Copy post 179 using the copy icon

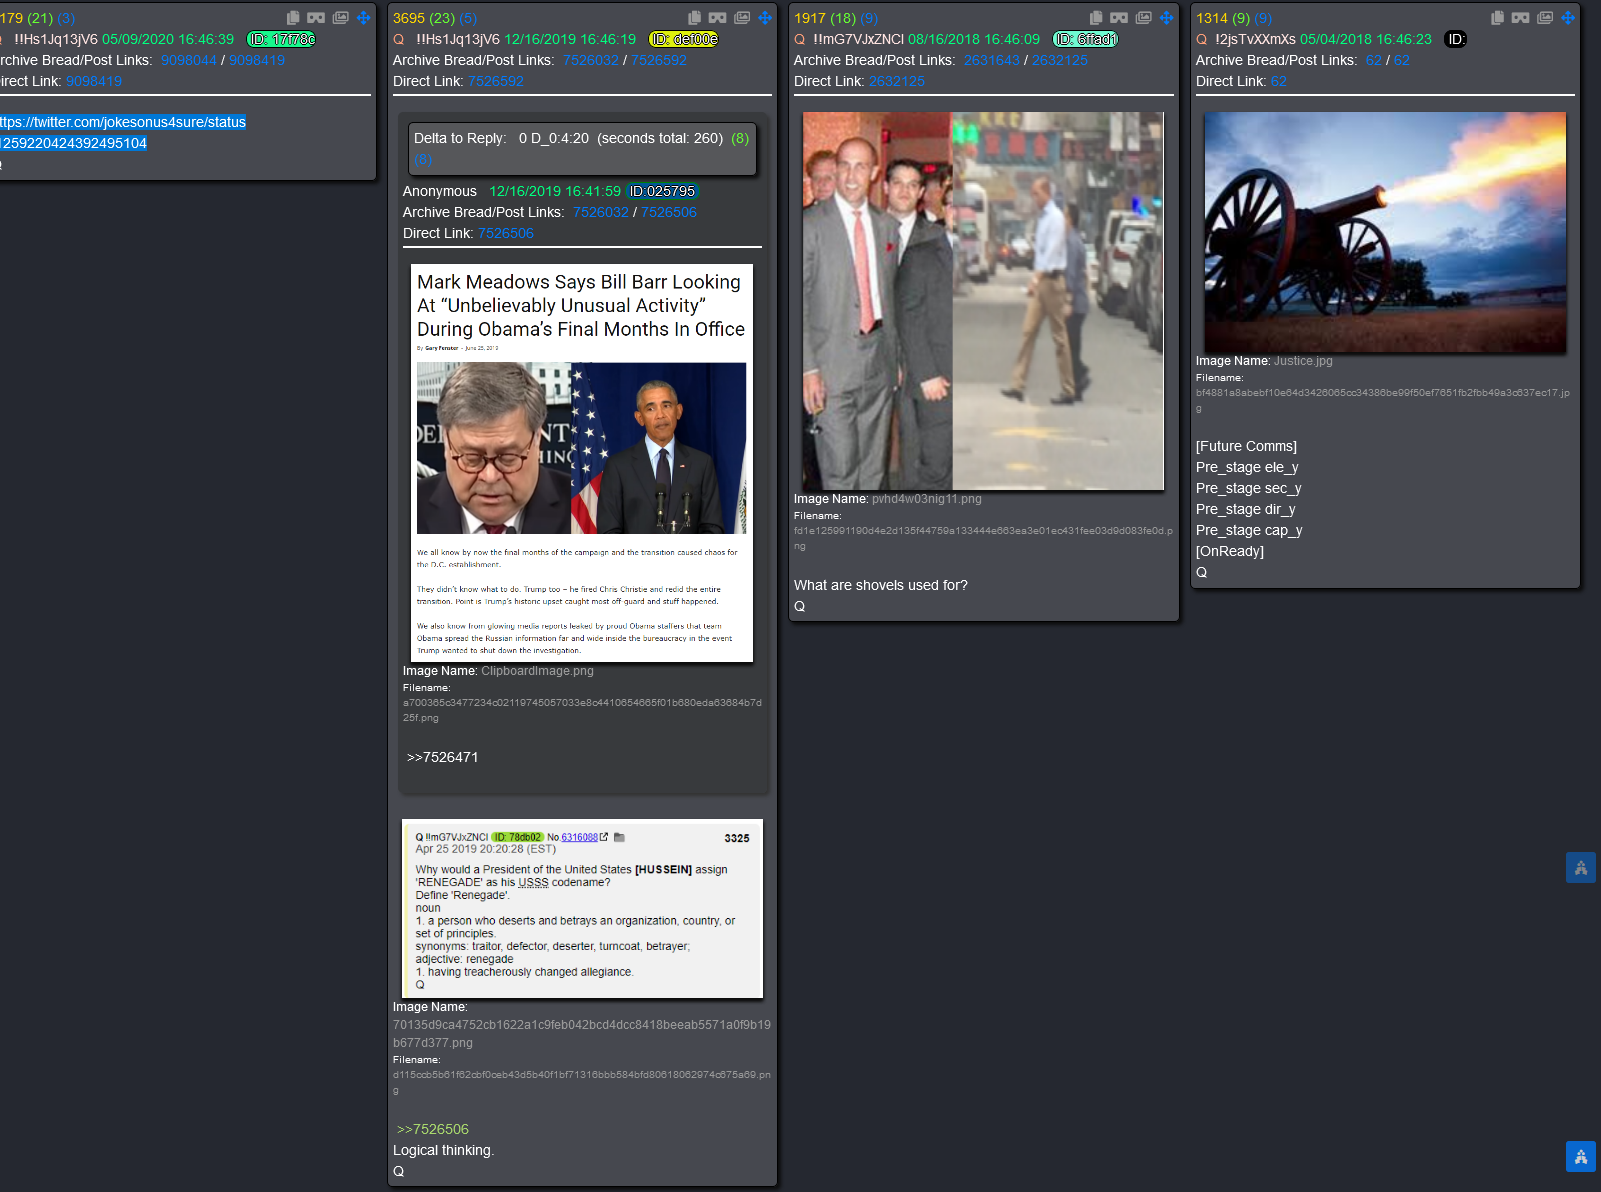(x=293, y=18)
